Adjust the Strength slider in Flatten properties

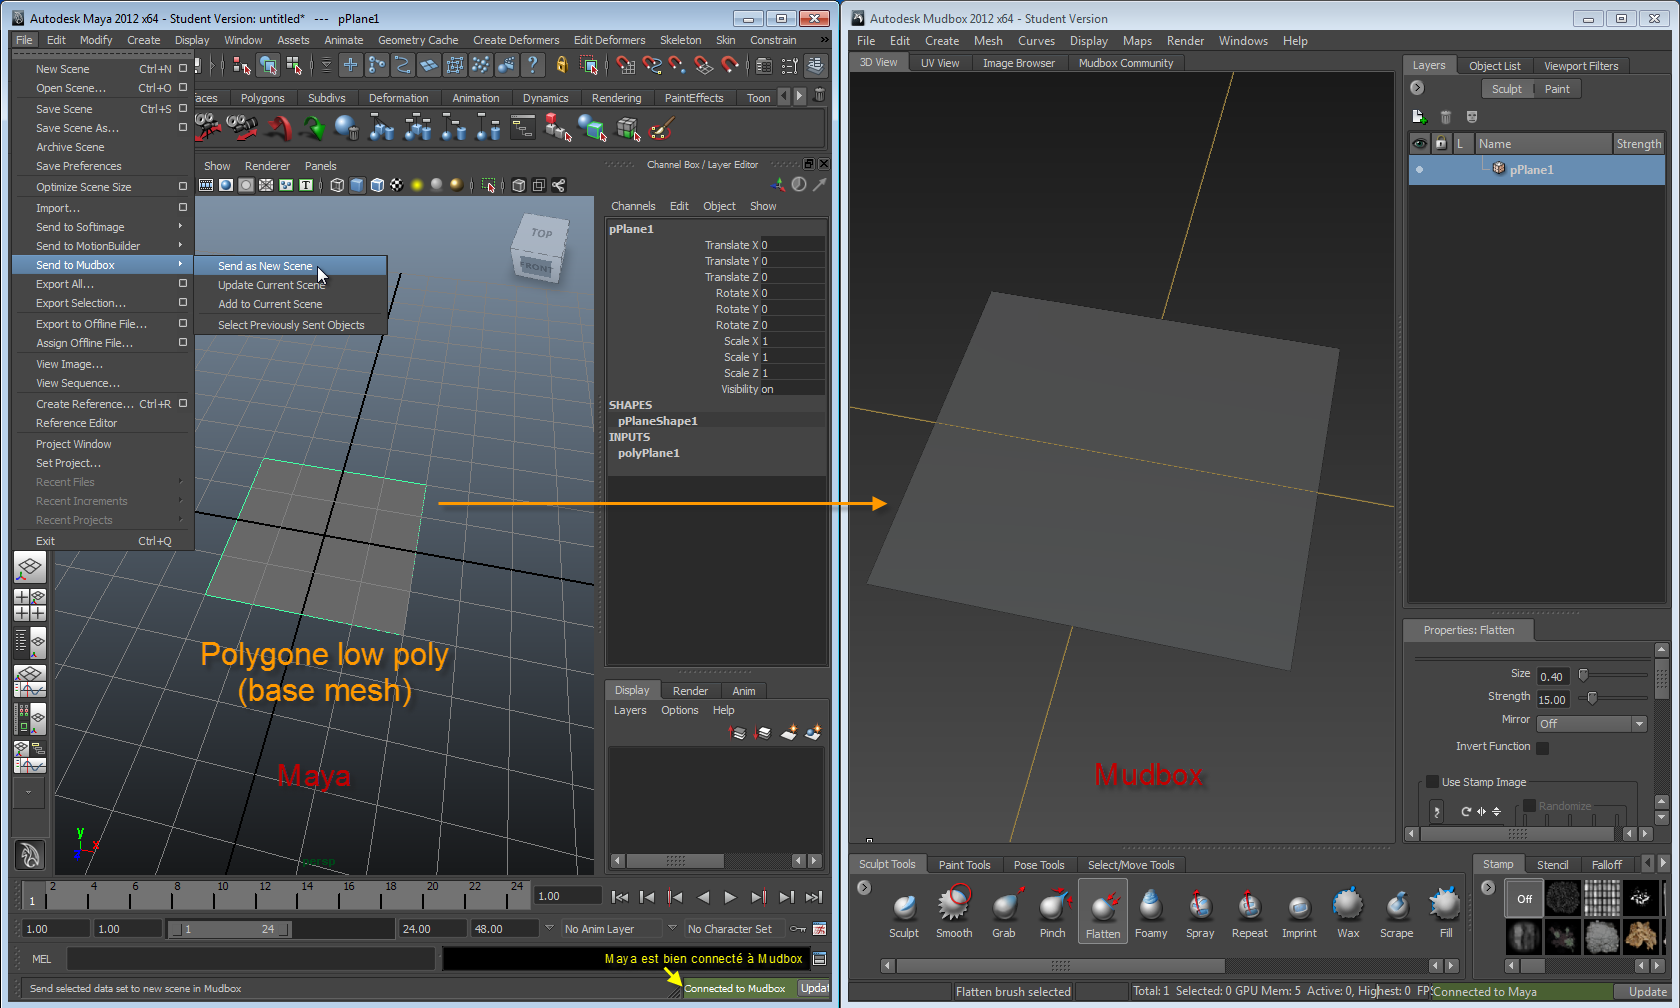point(1592,698)
